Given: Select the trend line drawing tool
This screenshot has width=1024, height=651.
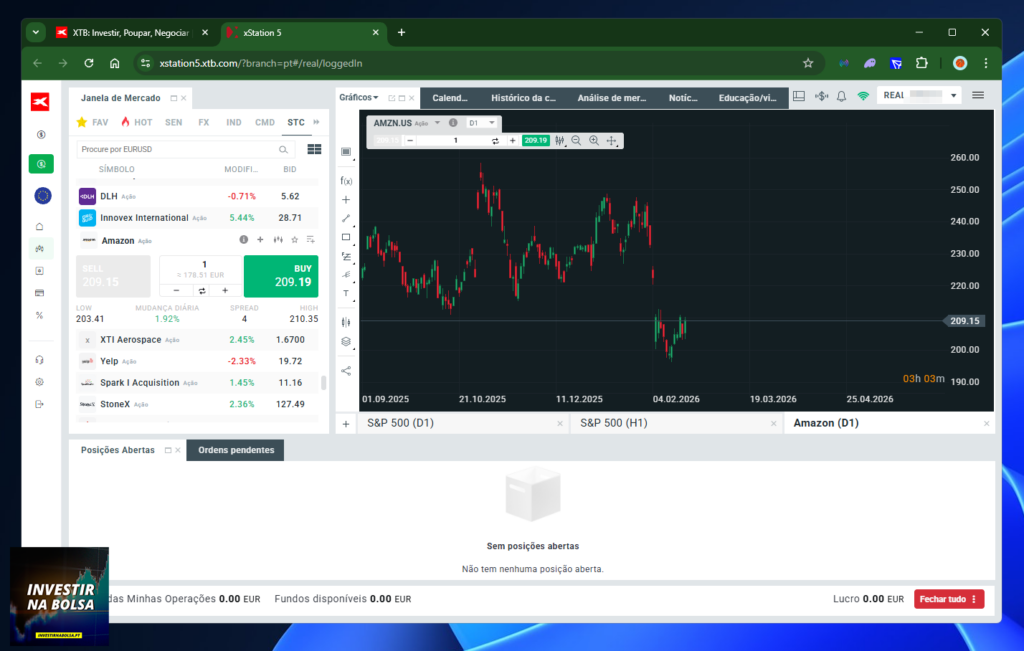Looking at the screenshot, I should click(x=346, y=218).
